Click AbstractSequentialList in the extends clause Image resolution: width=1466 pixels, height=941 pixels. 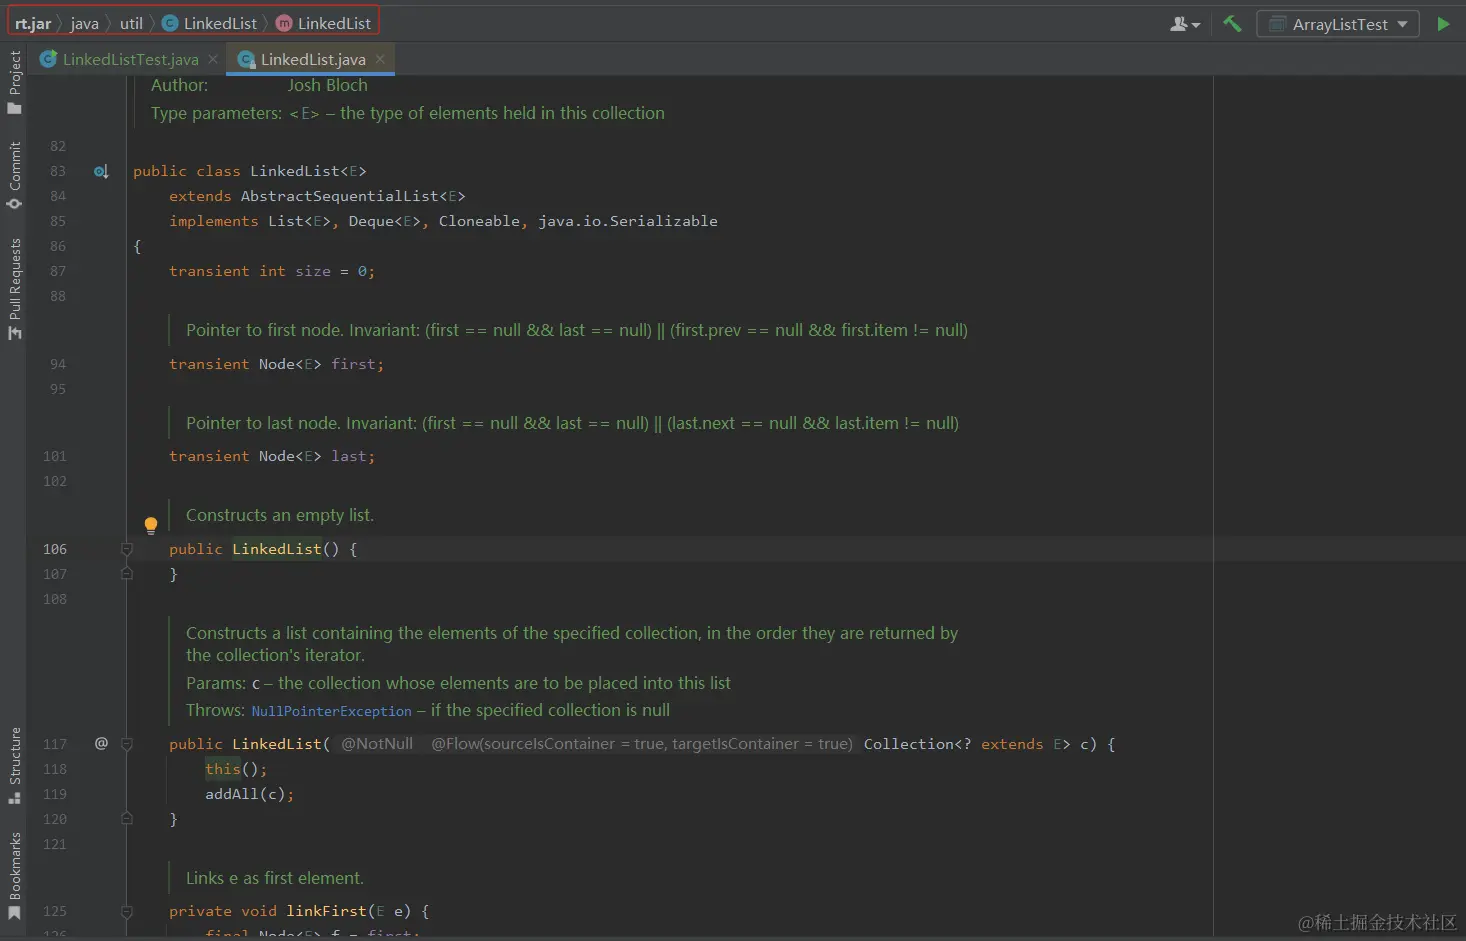[x=339, y=196]
